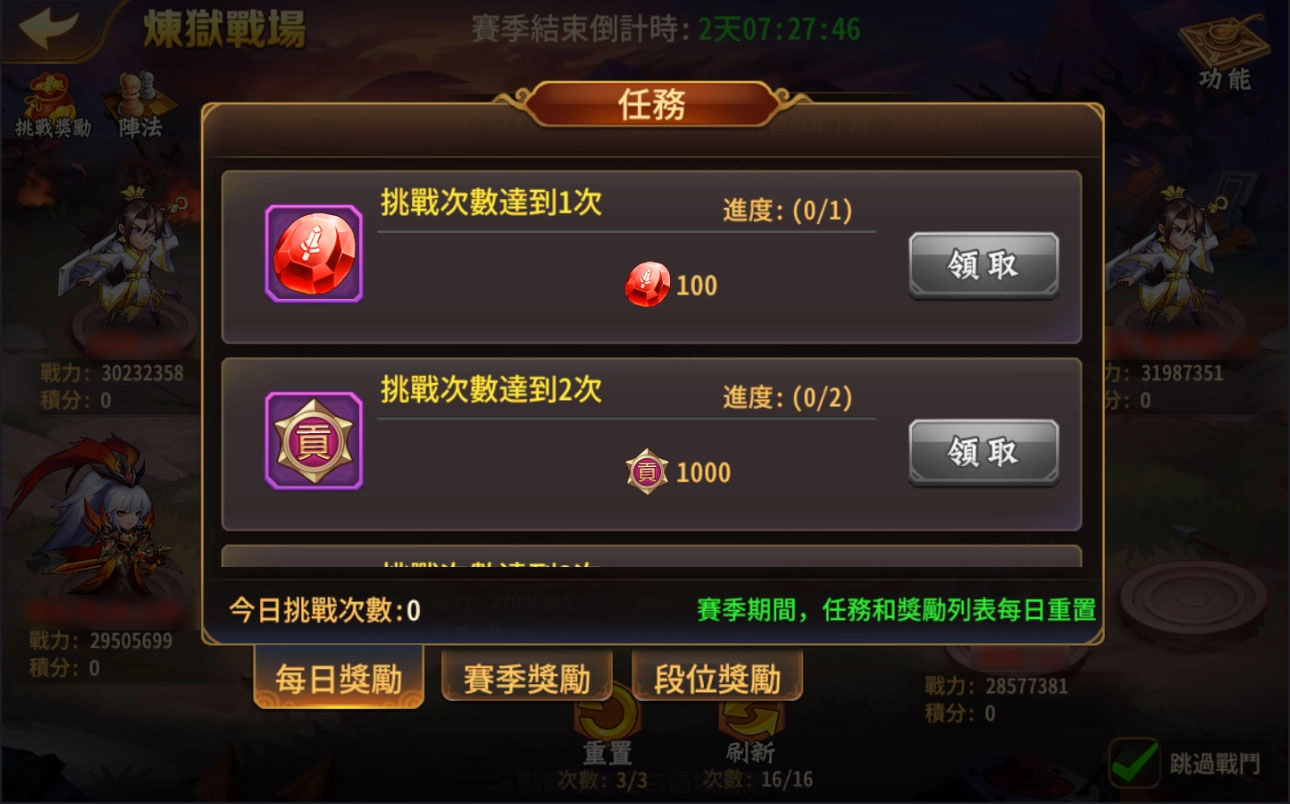
Task: Tap the small medal beside 1000
Action: 647,472
